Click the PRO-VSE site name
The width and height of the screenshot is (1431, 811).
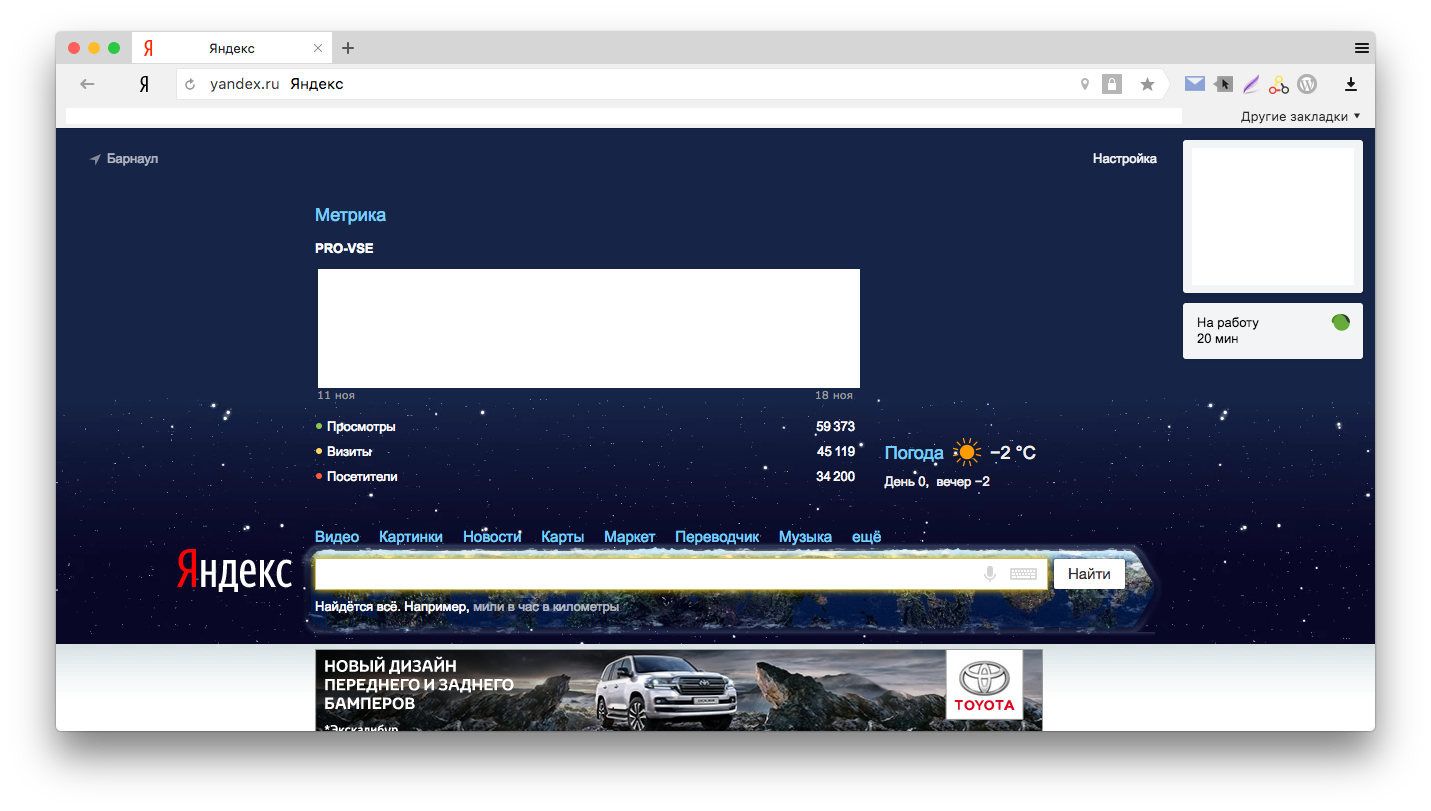(344, 248)
